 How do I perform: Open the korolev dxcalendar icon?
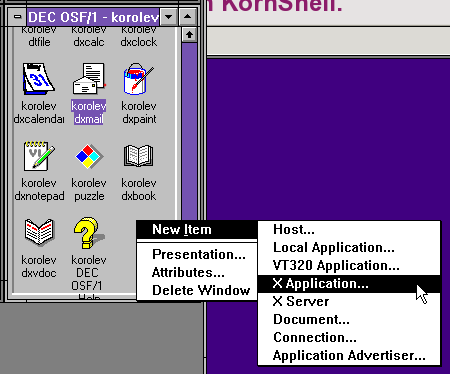tap(39, 79)
